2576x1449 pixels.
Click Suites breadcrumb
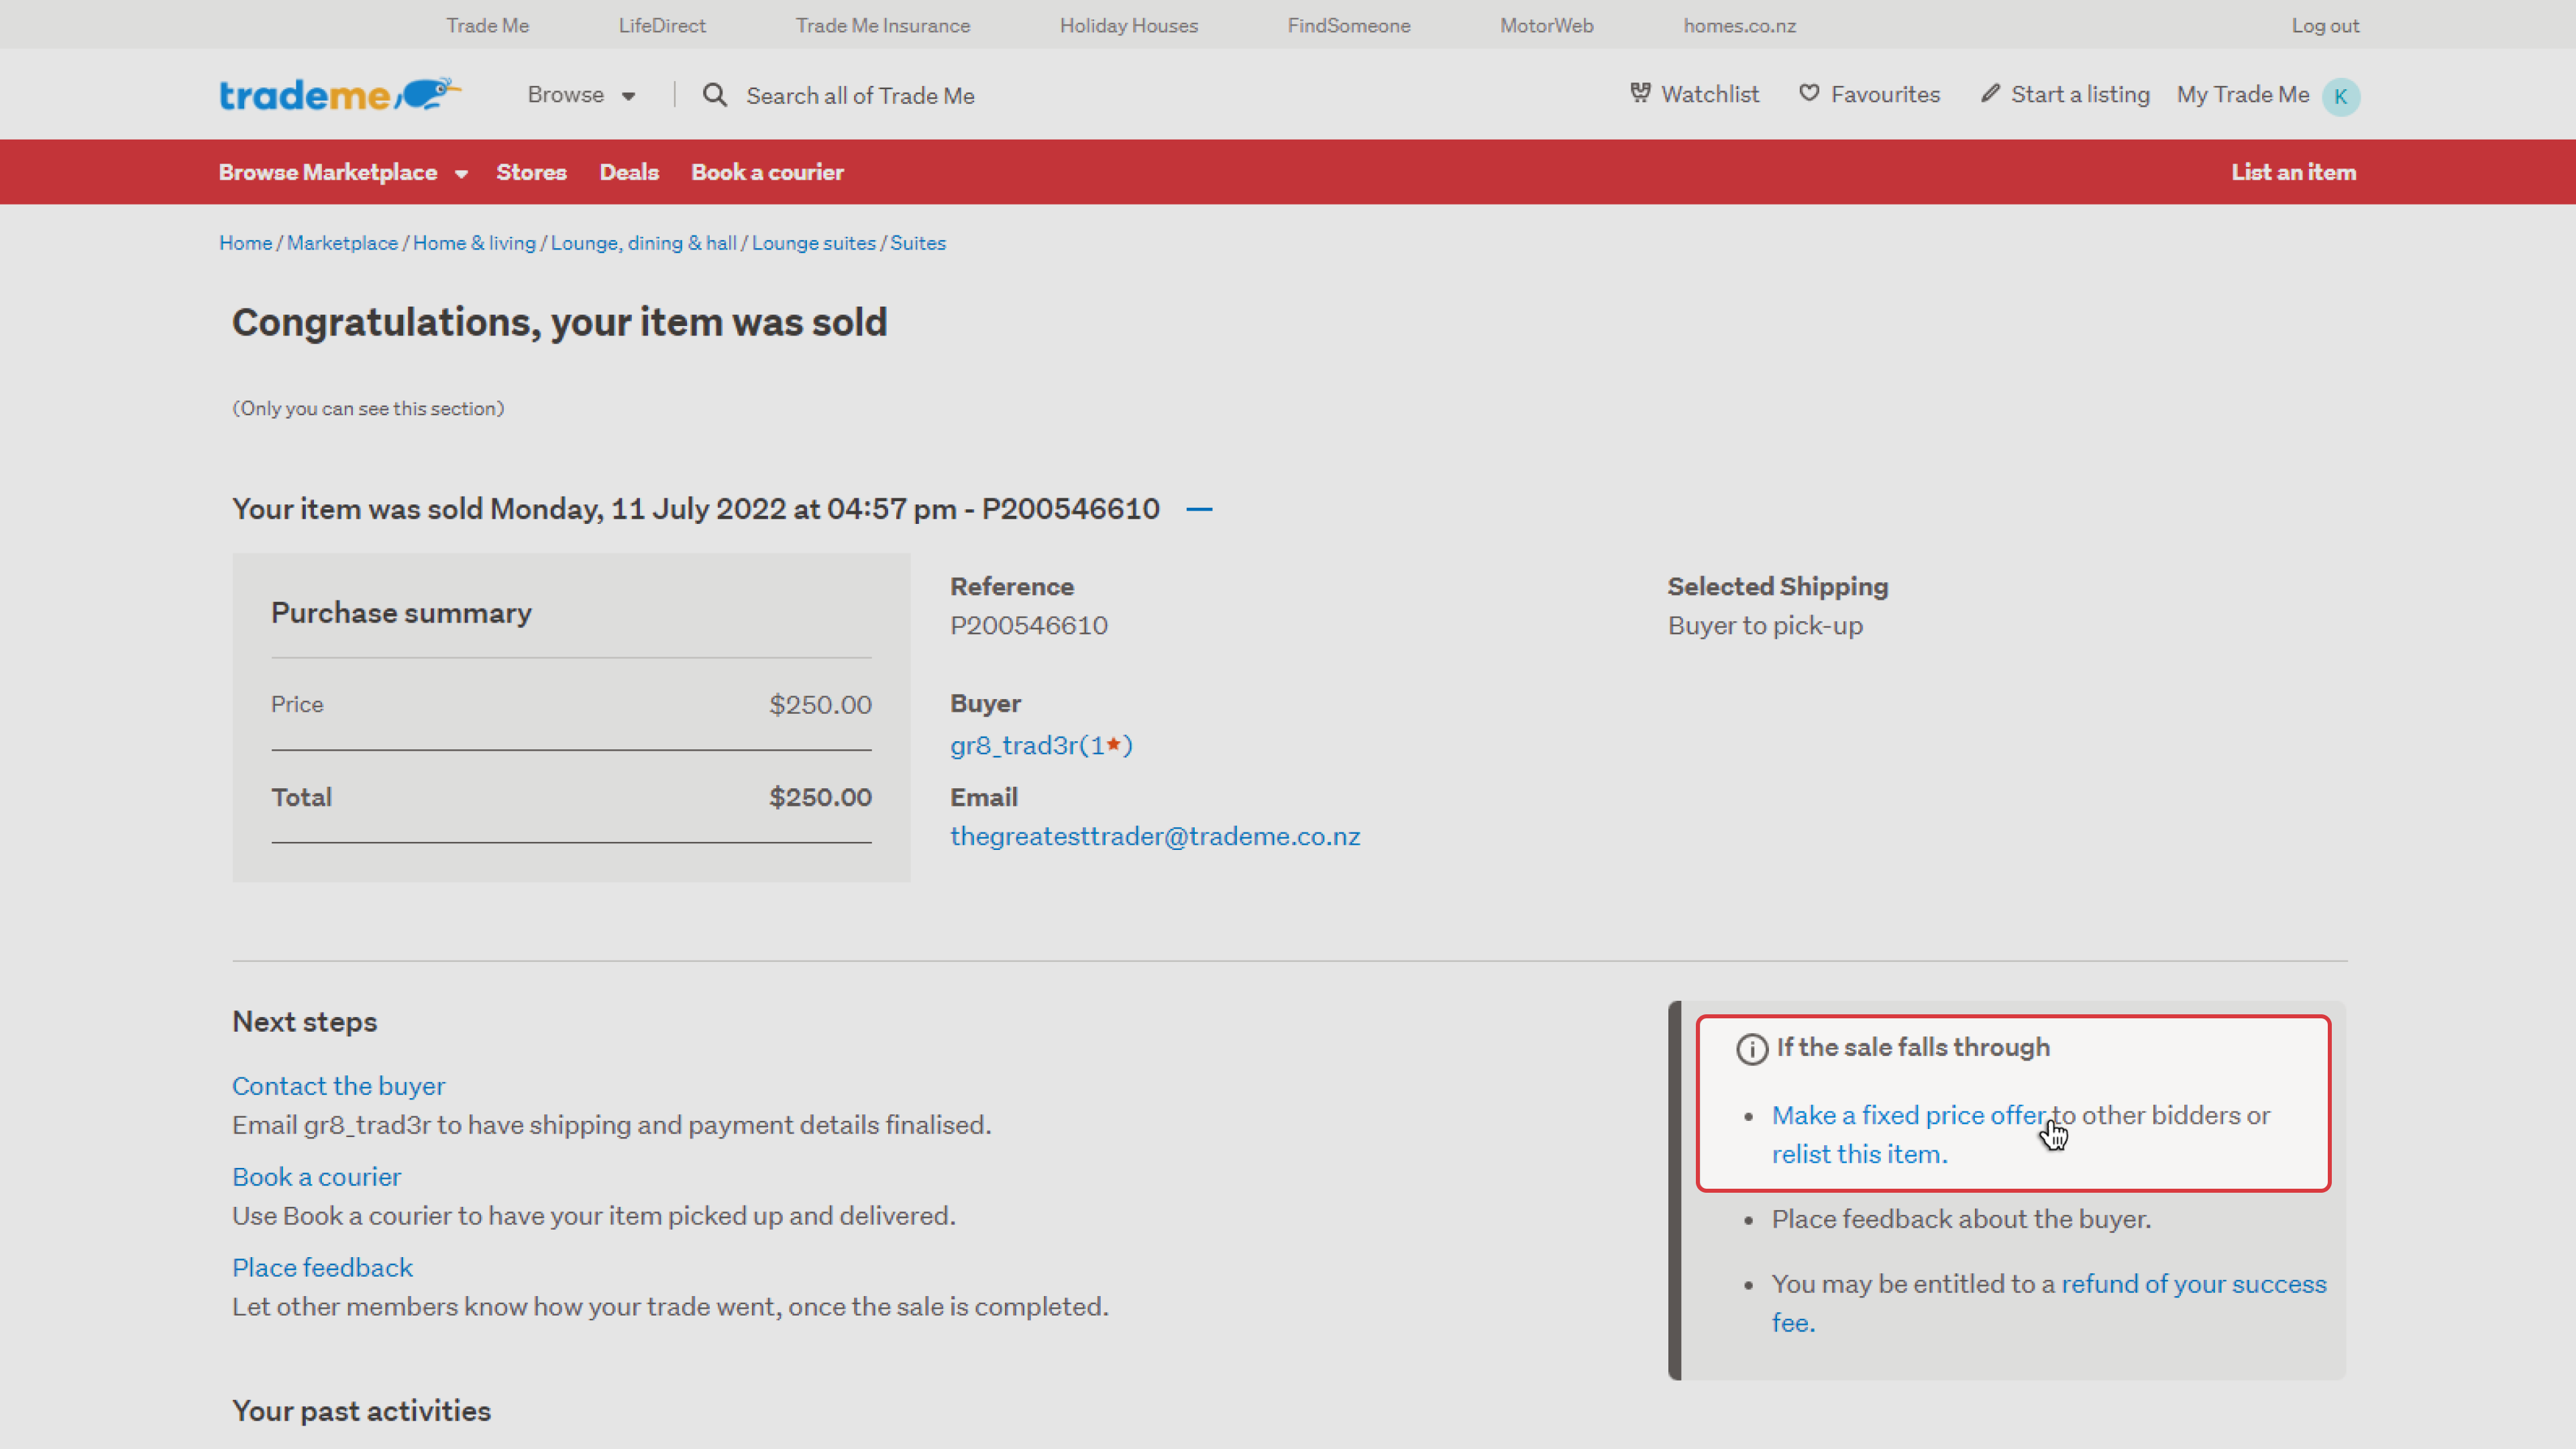[x=918, y=243]
